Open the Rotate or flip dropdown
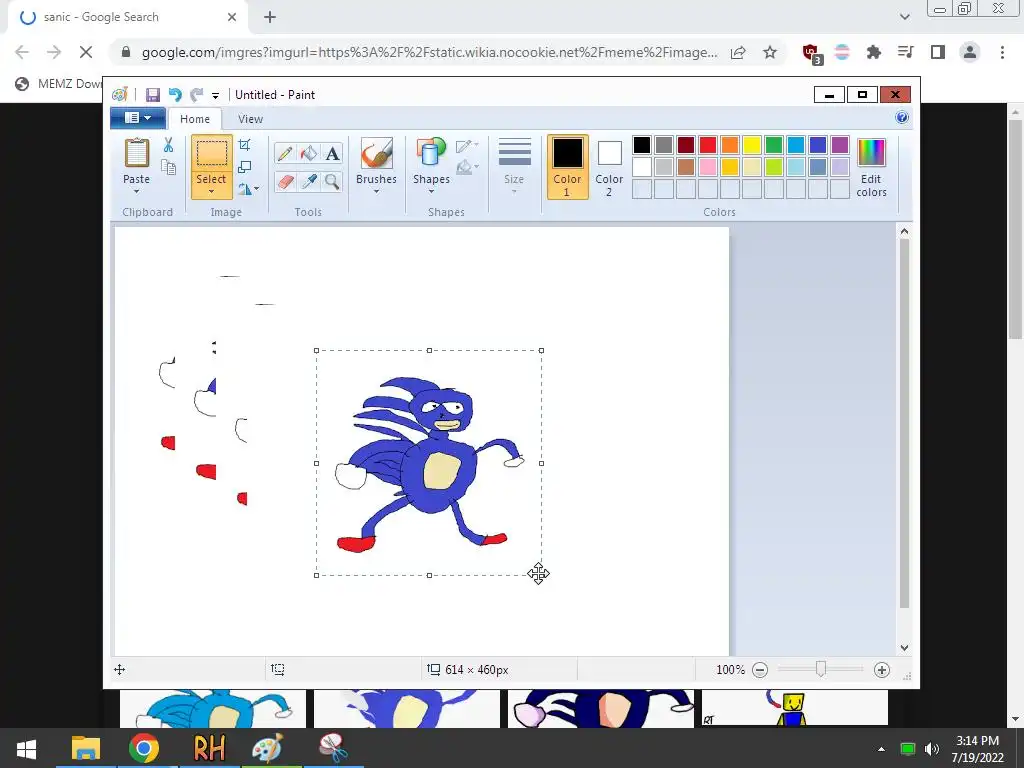Image resolution: width=1024 pixels, height=768 pixels. pyautogui.click(x=248, y=189)
